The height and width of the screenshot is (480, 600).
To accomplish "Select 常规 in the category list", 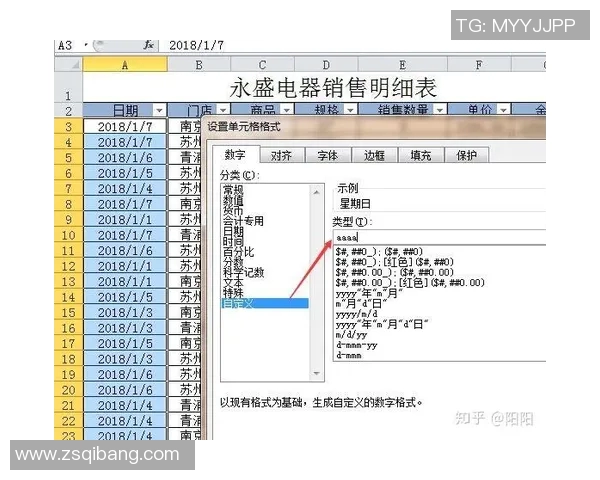I will point(233,190).
